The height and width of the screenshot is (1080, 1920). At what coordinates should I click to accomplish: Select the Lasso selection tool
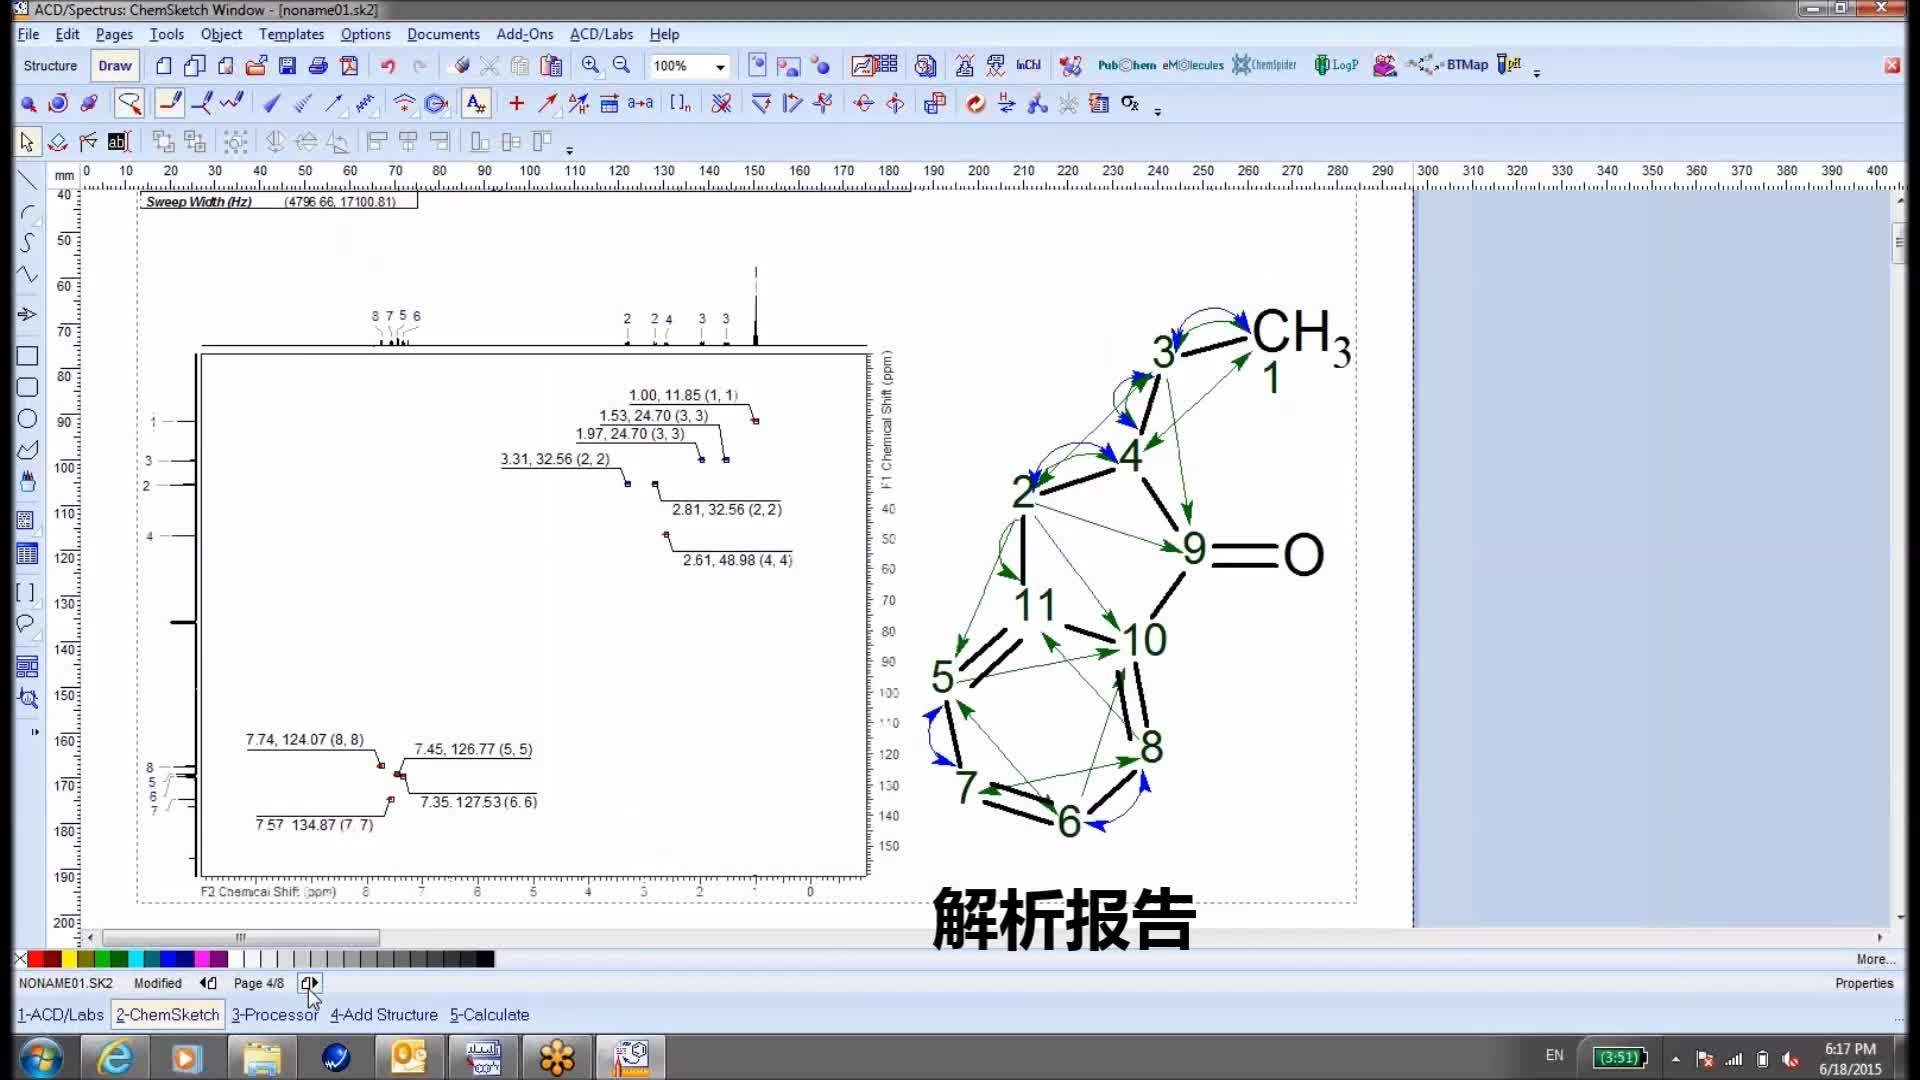point(129,104)
